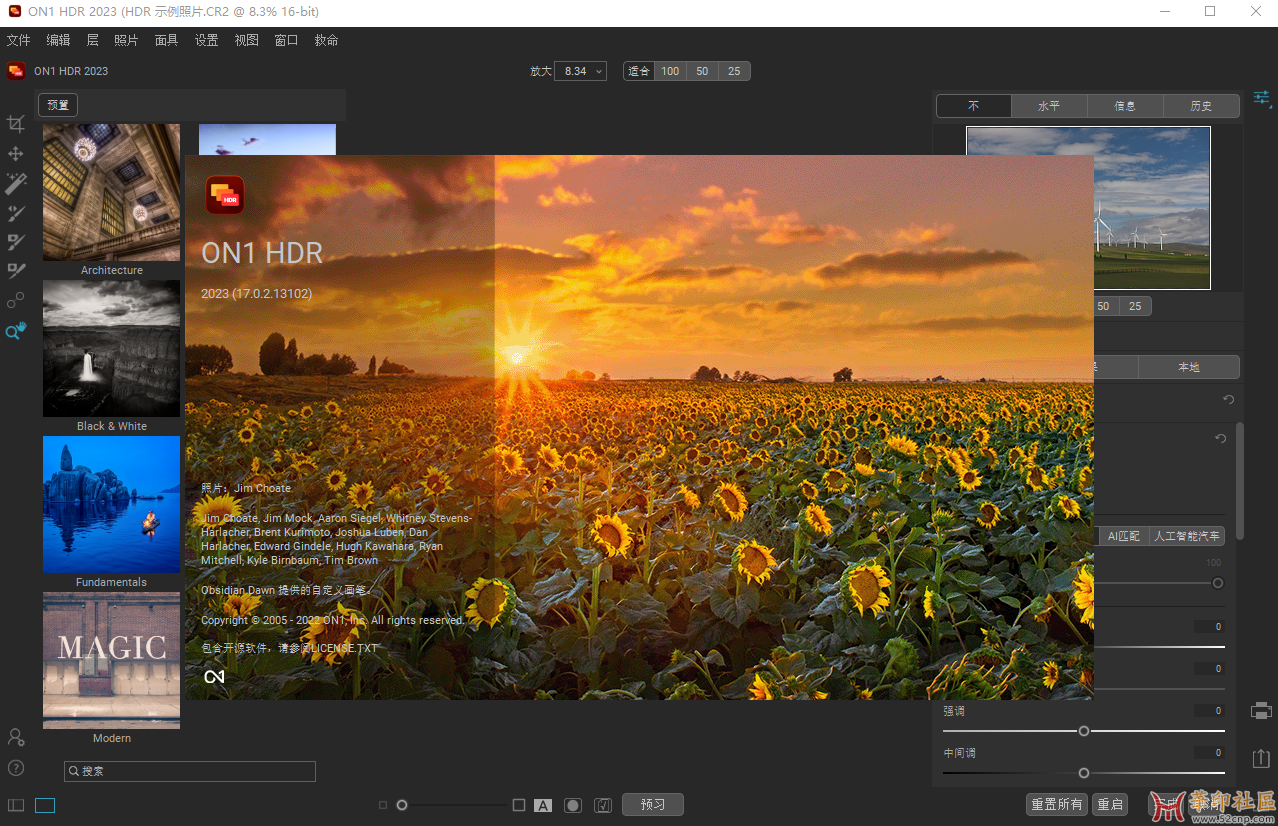This screenshot has width=1278, height=826.
Task: Click the ON1 logo at splash bottom
Action: (214, 677)
